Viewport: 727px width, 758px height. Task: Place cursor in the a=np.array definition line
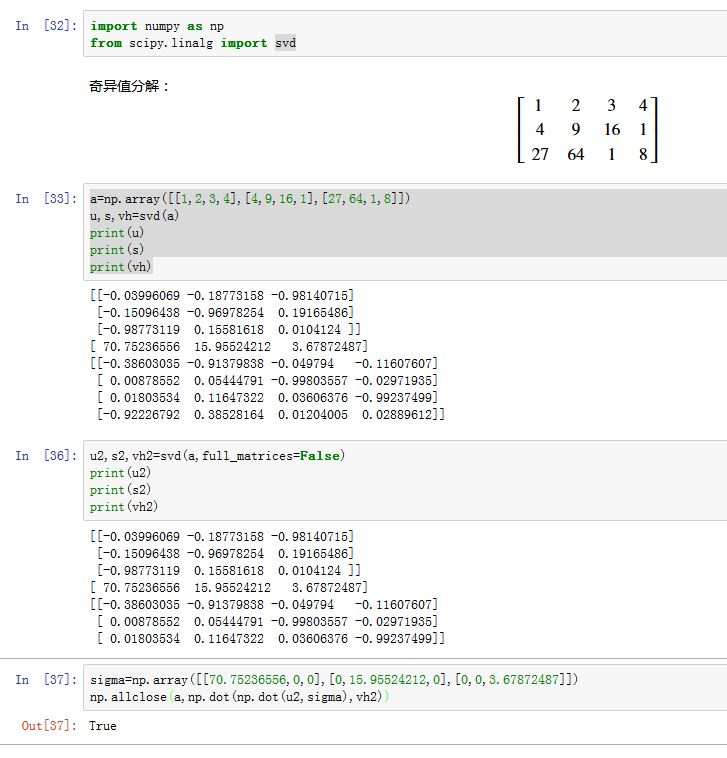click(250, 199)
